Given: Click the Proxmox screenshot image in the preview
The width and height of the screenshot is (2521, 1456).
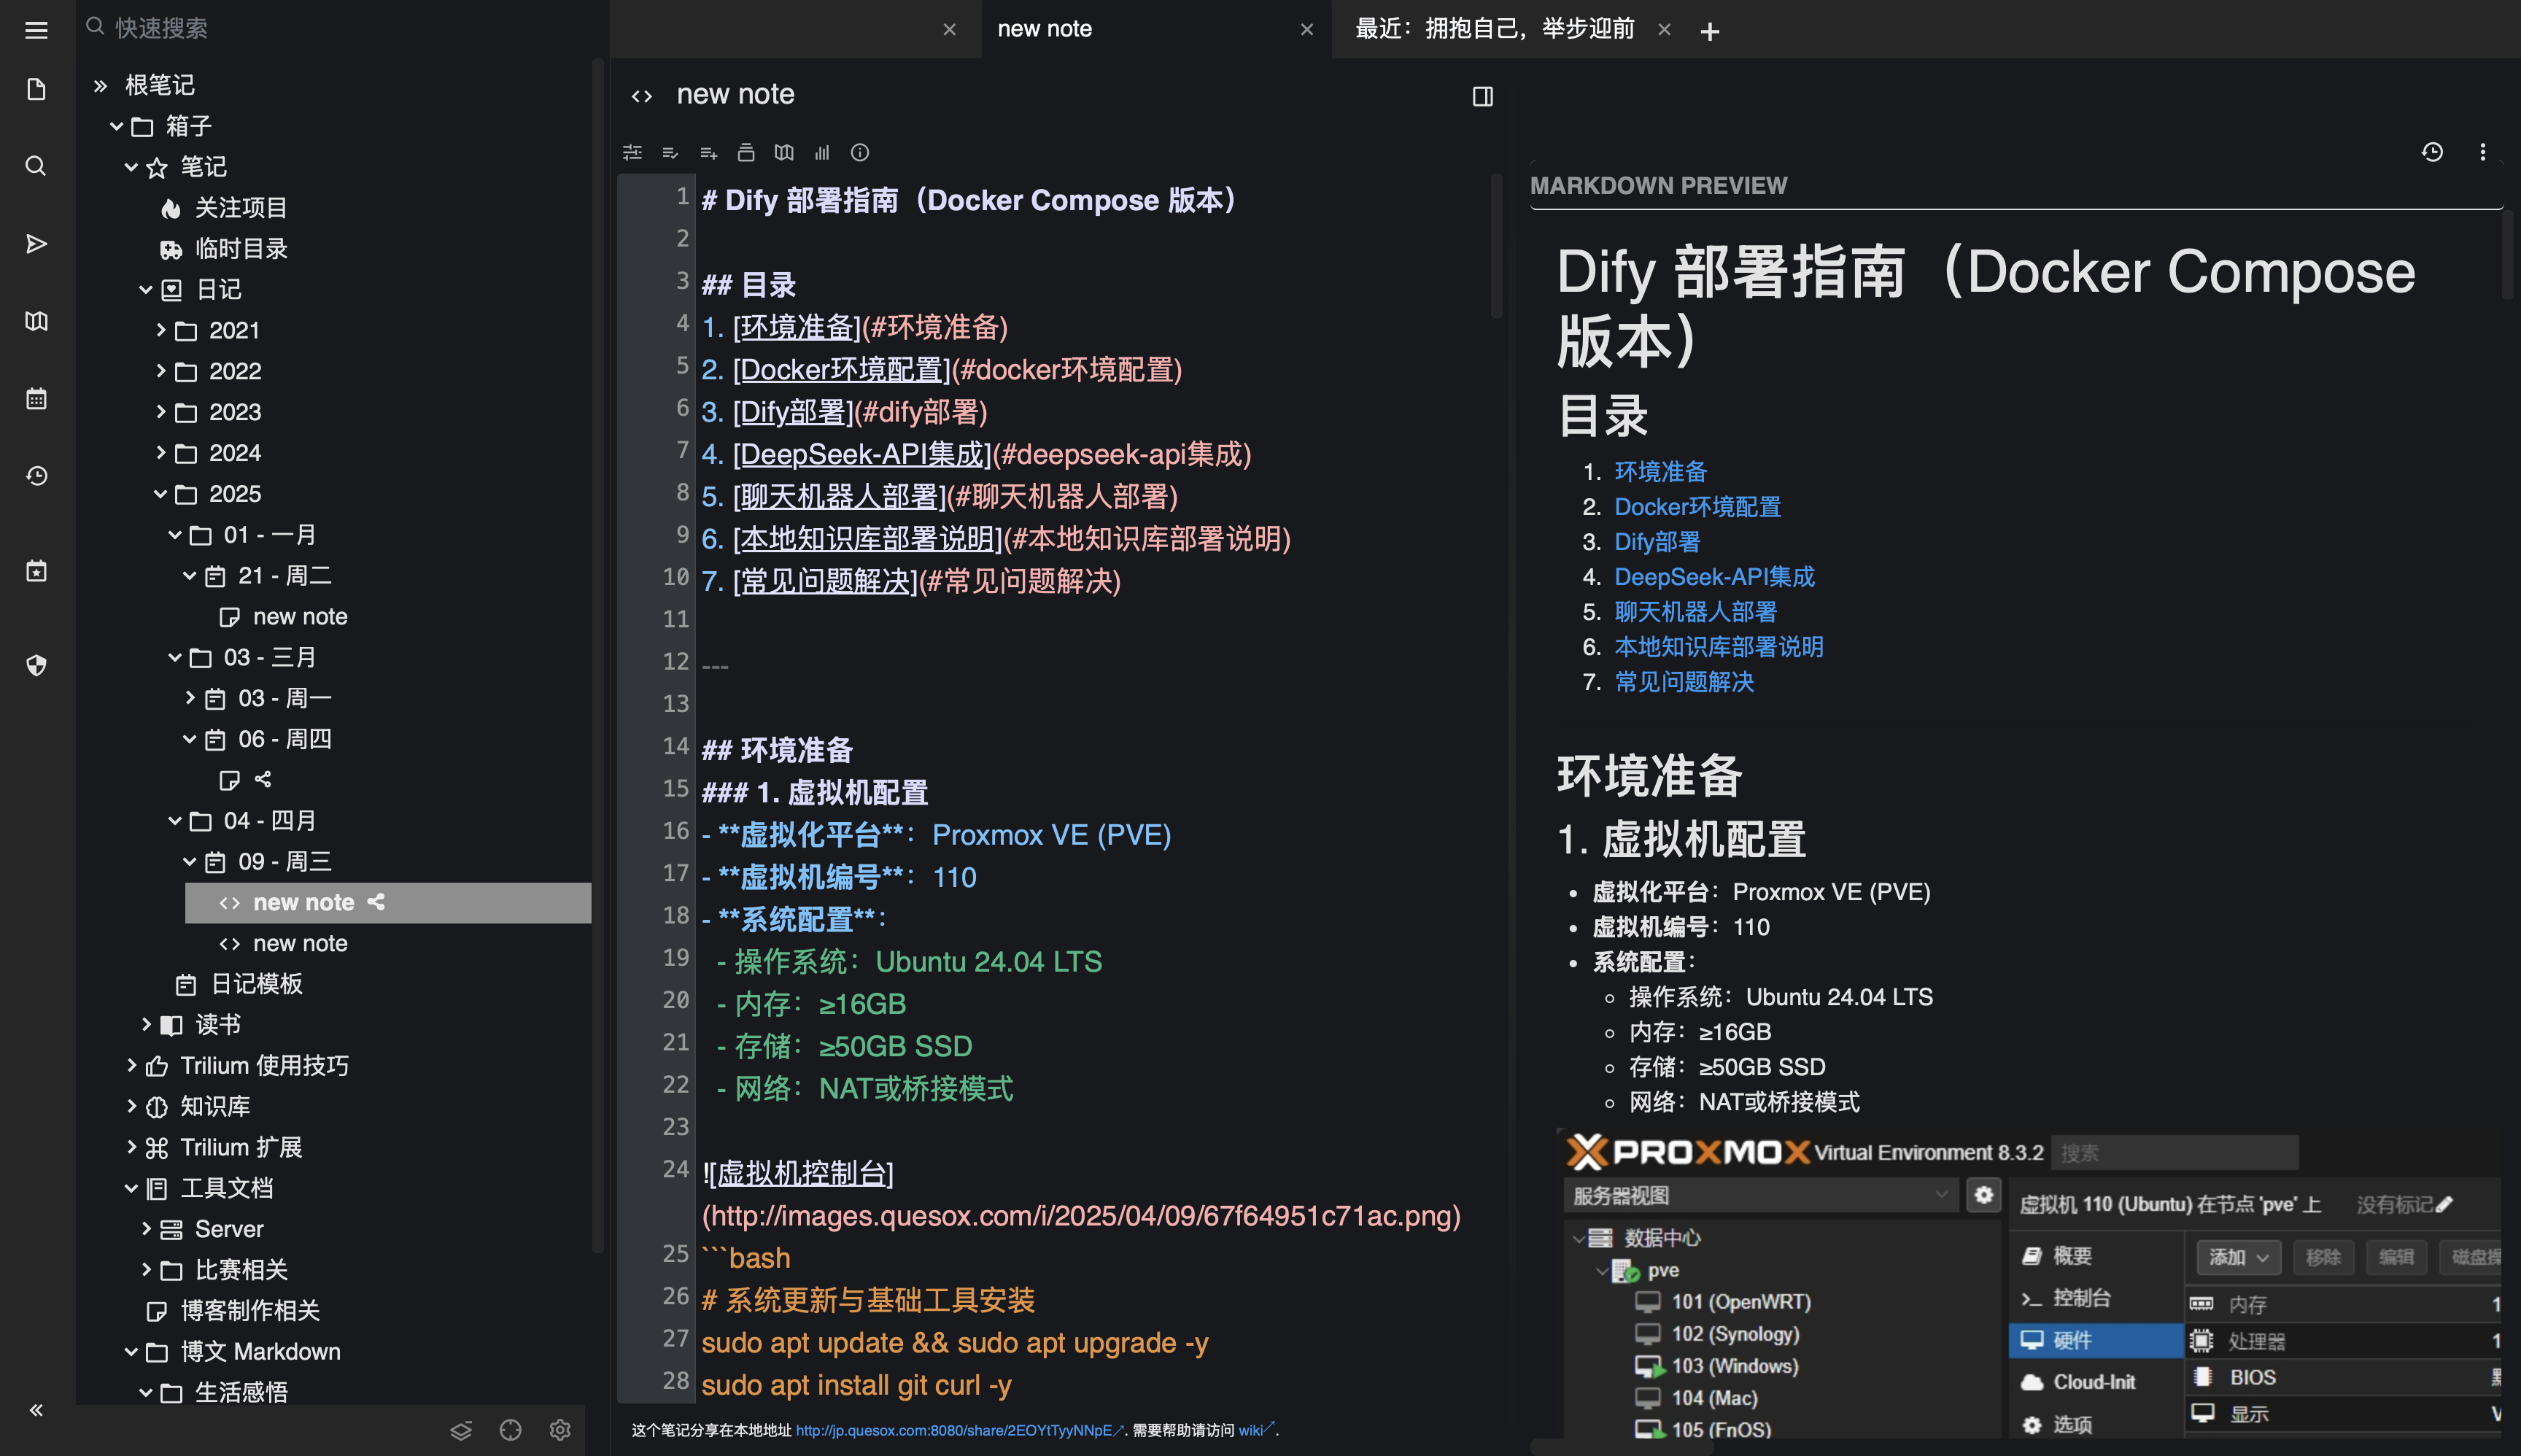Looking at the screenshot, I should (x=2030, y=1285).
